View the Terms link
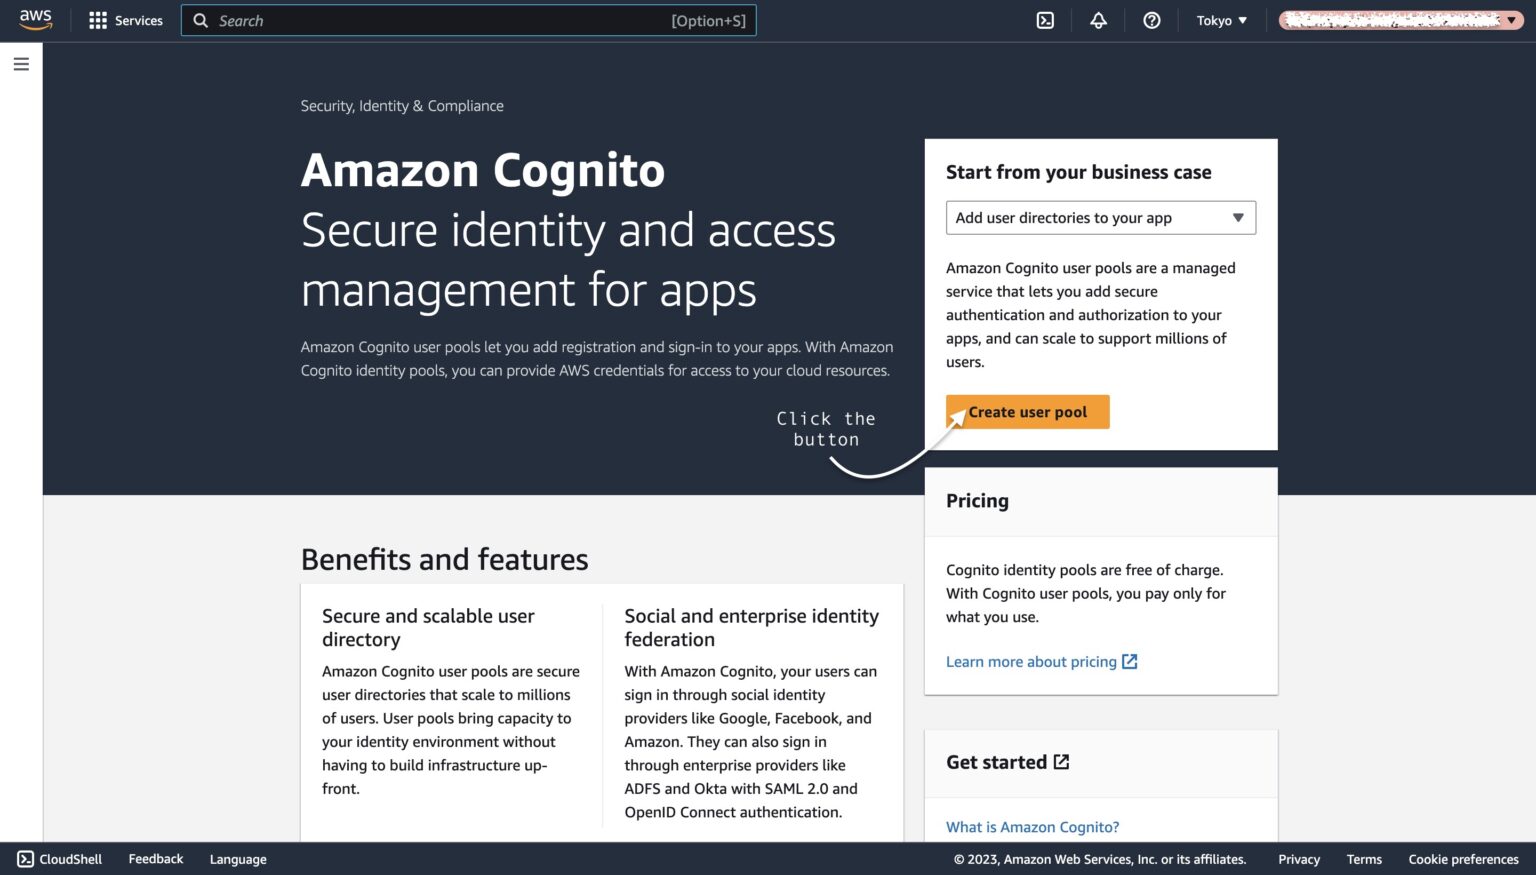 pyautogui.click(x=1364, y=859)
